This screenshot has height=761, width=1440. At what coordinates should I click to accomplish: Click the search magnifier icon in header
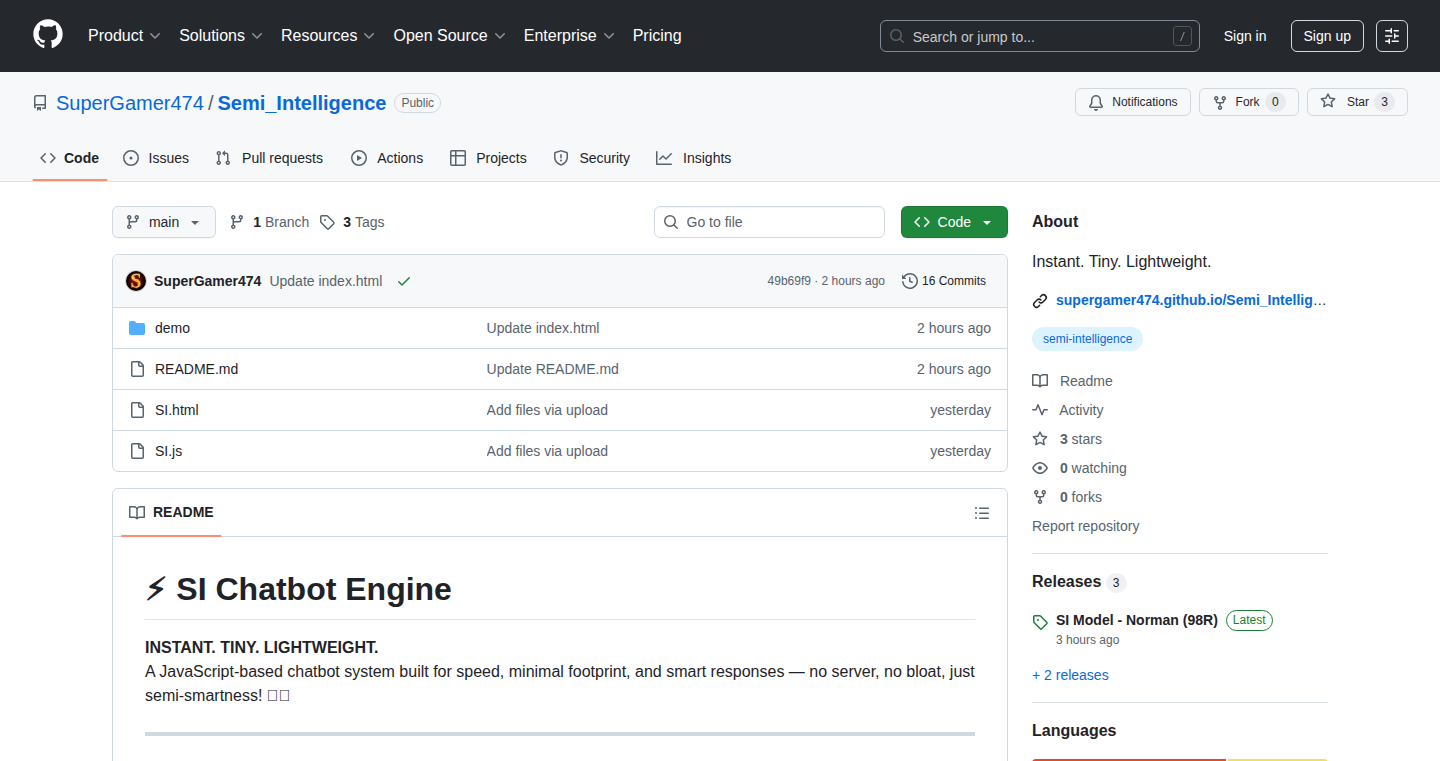(x=897, y=36)
